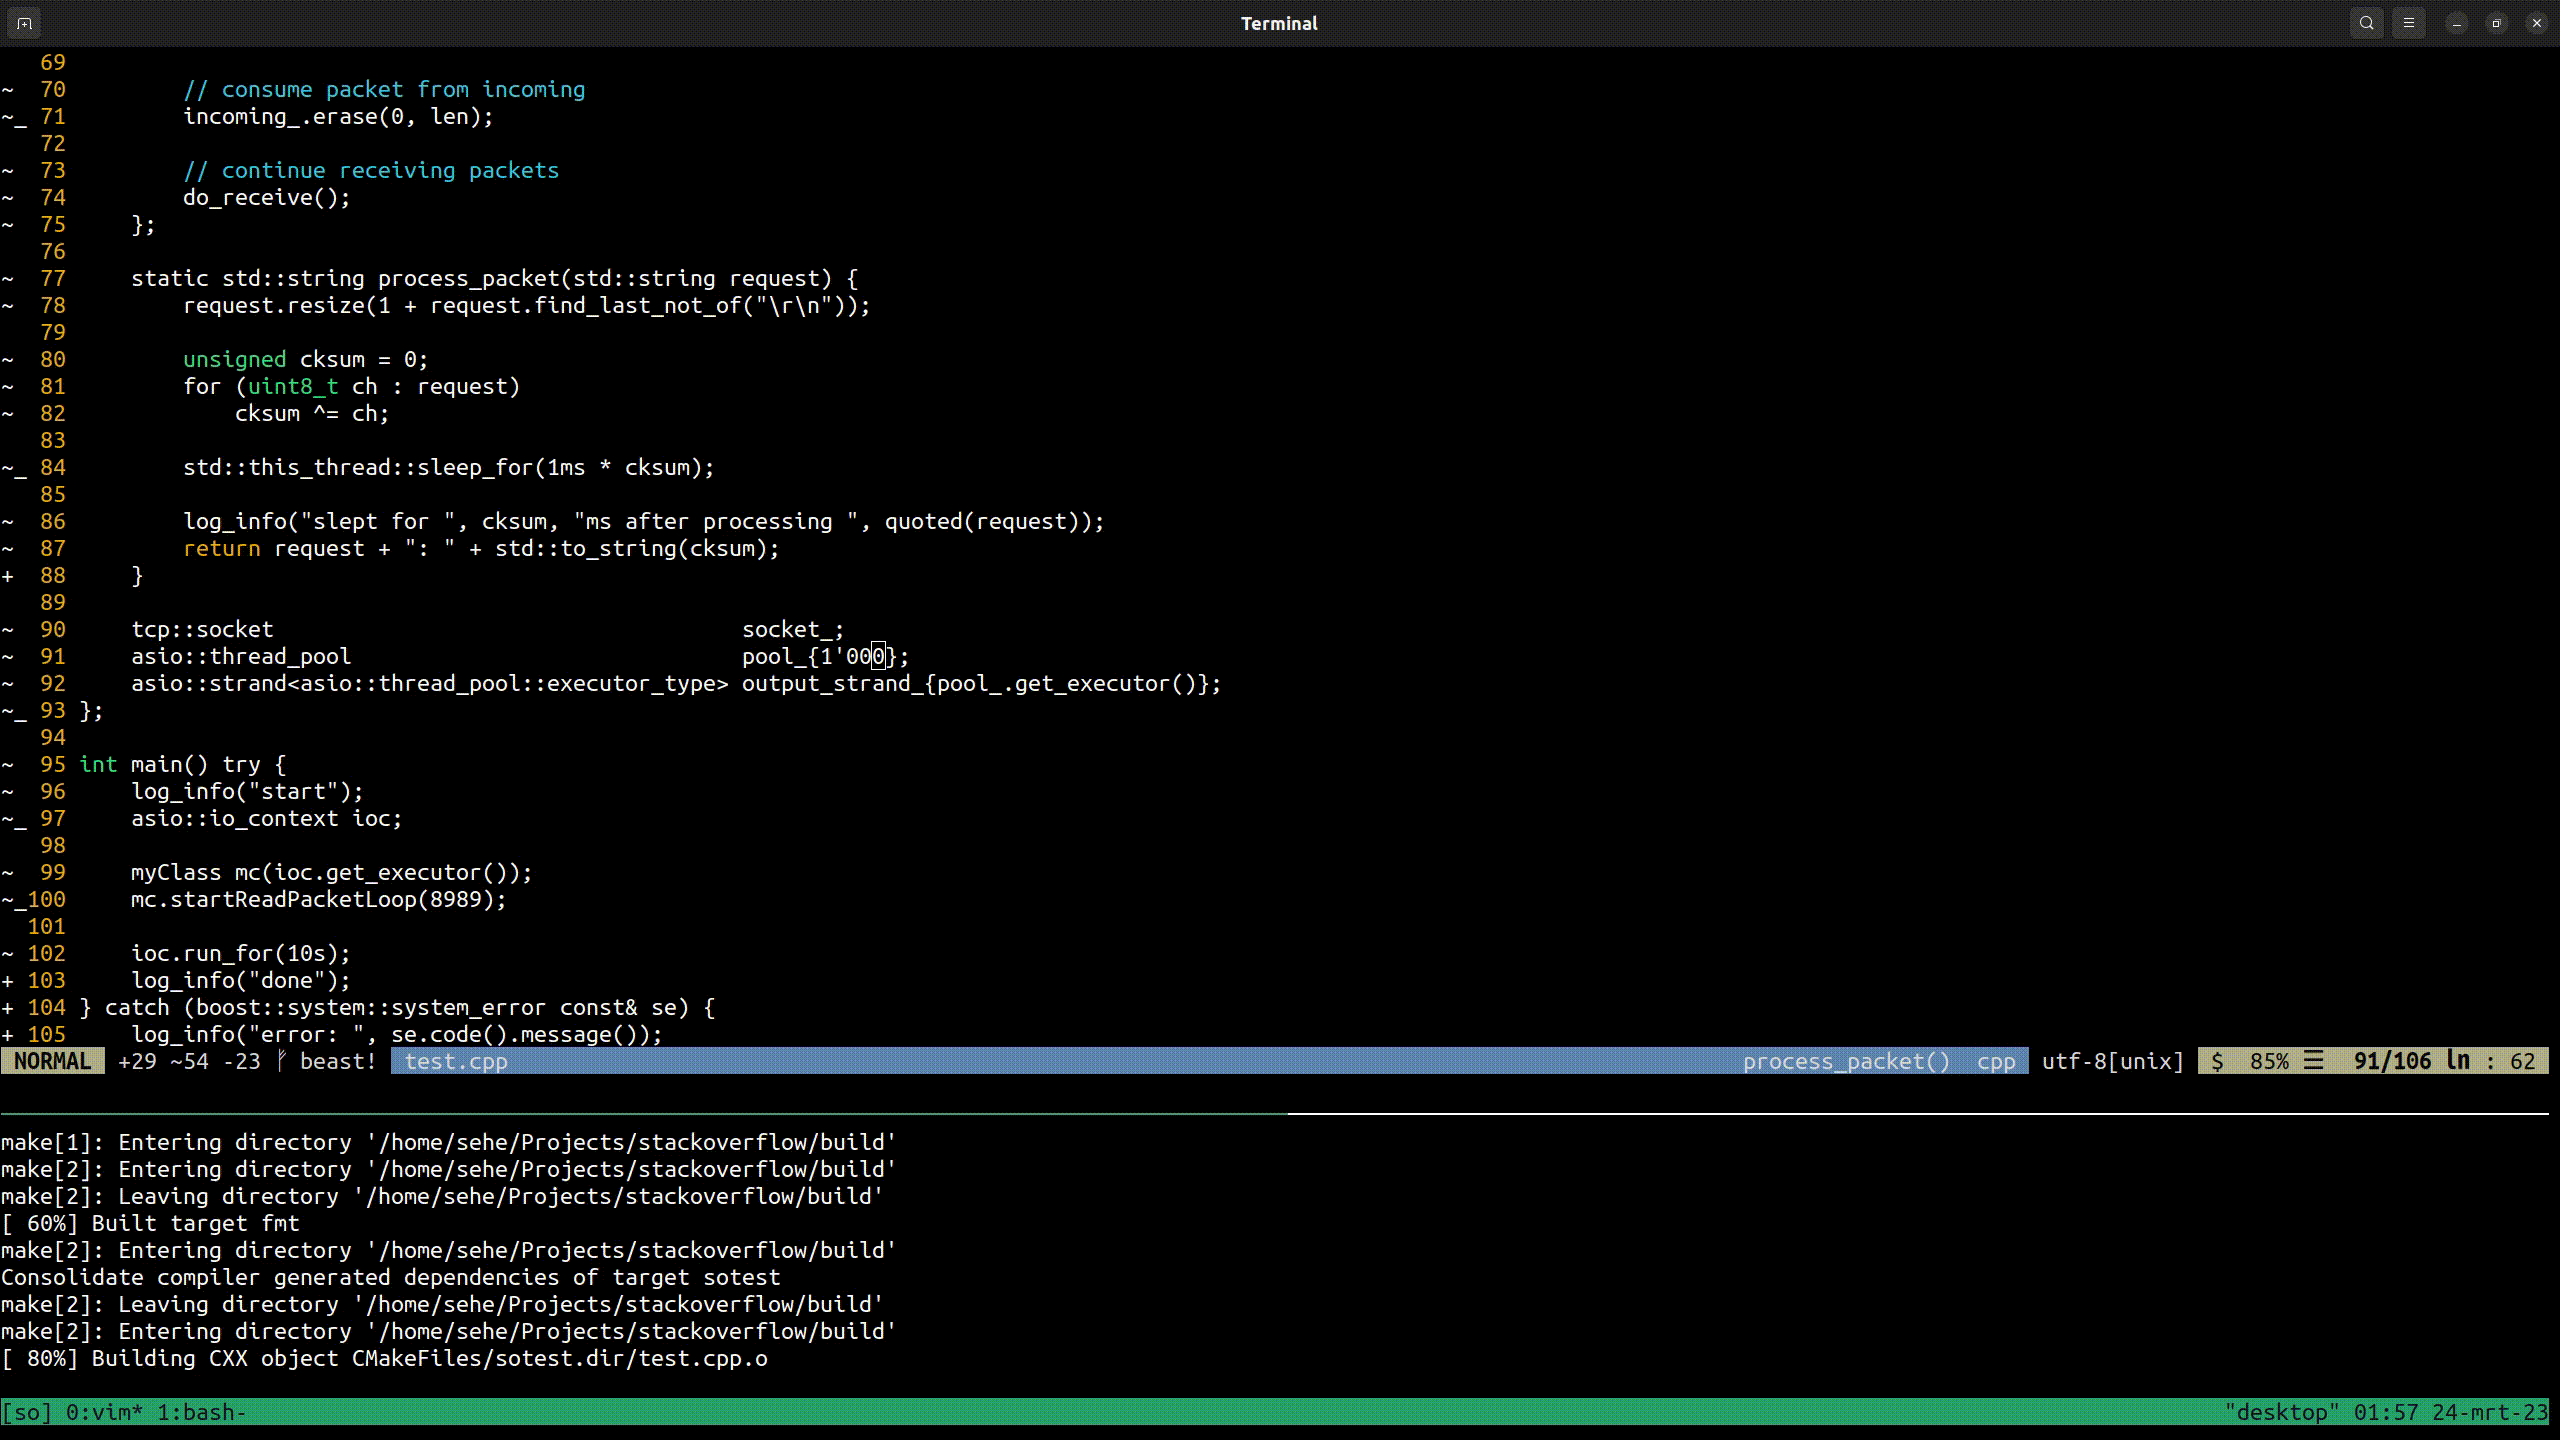The width and height of the screenshot is (2560, 1440).
Task: Click the cpp filetype indicator
Action: [x=1996, y=1061]
